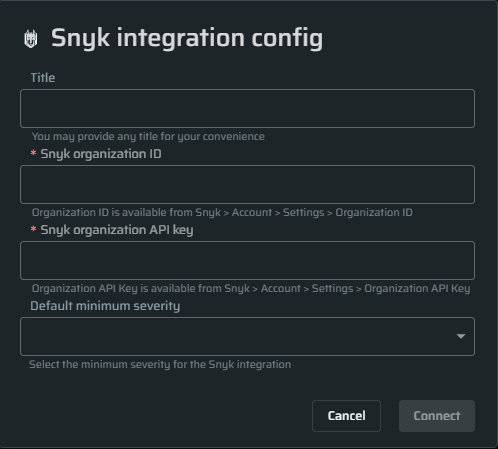This screenshot has height=449, width=498.
Task: Click the Organization ID location hint text
Action: pos(222,213)
